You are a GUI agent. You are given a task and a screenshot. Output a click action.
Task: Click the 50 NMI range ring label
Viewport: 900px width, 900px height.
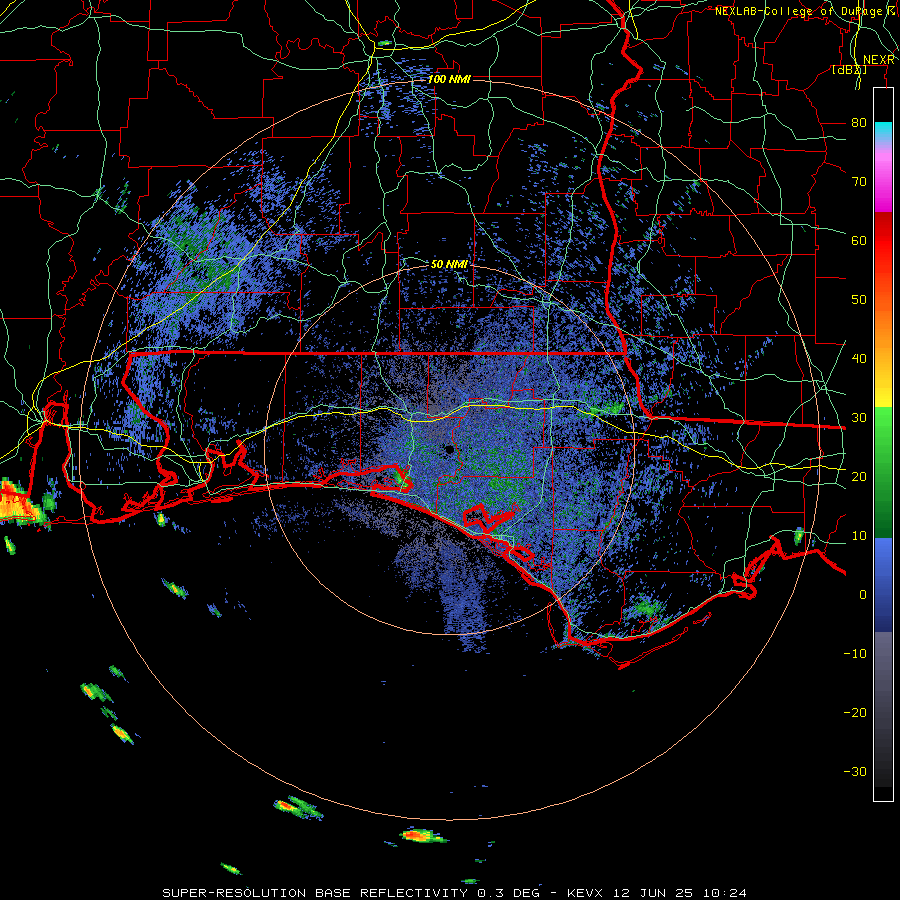449,264
